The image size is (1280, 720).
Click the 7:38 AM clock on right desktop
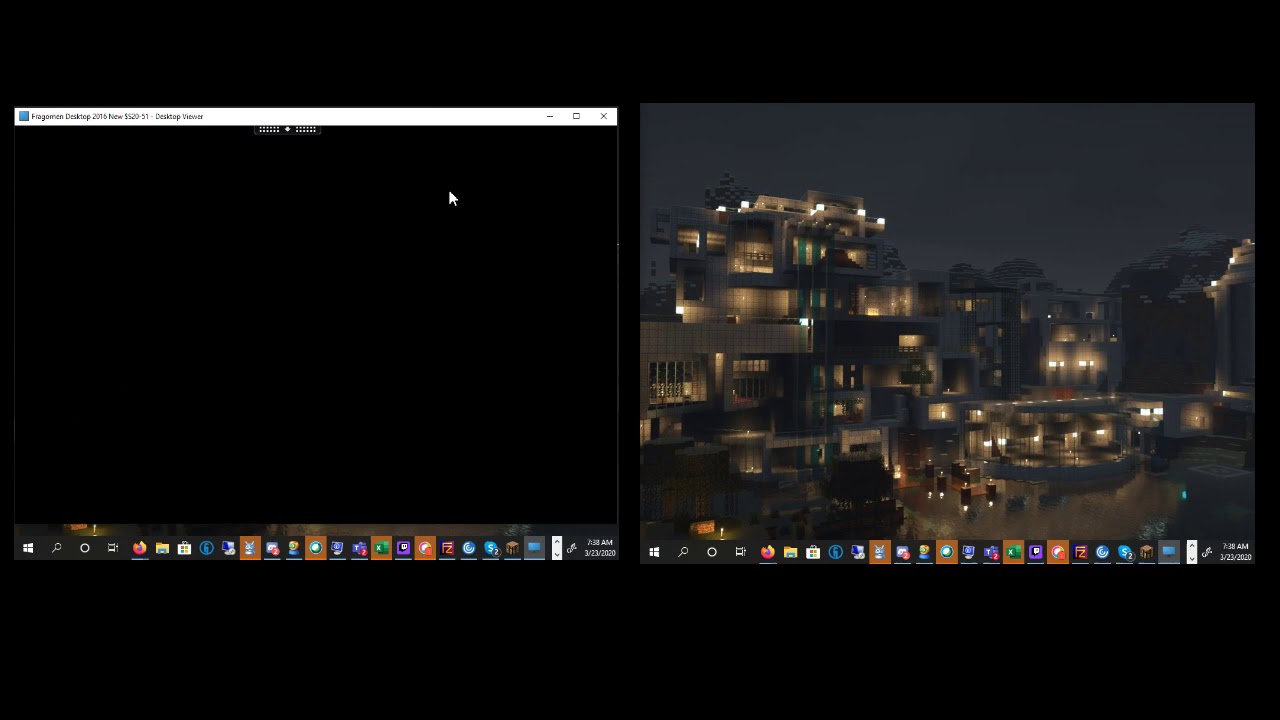click(x=1236, y=552)
